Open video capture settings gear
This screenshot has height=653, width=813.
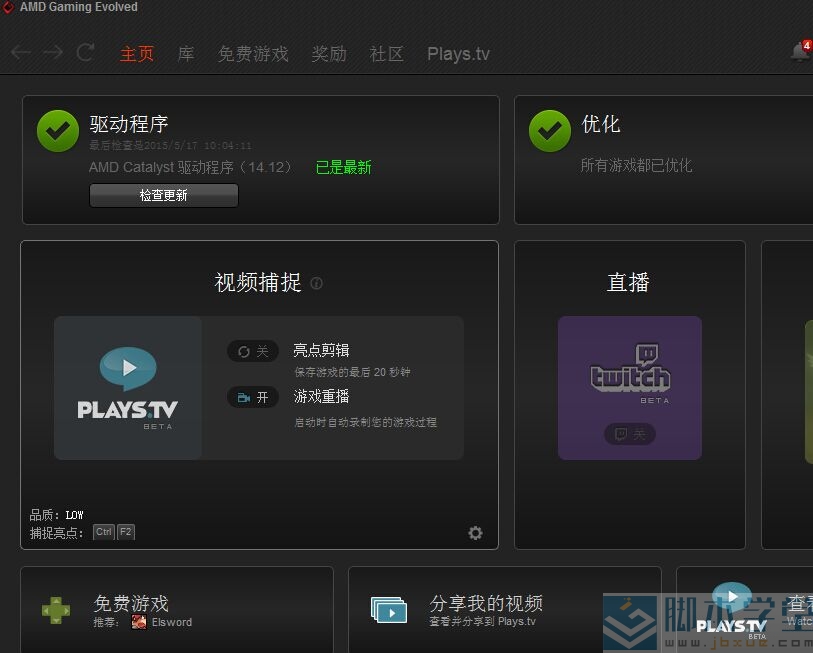pyautogui.click(x=475, y=533)
